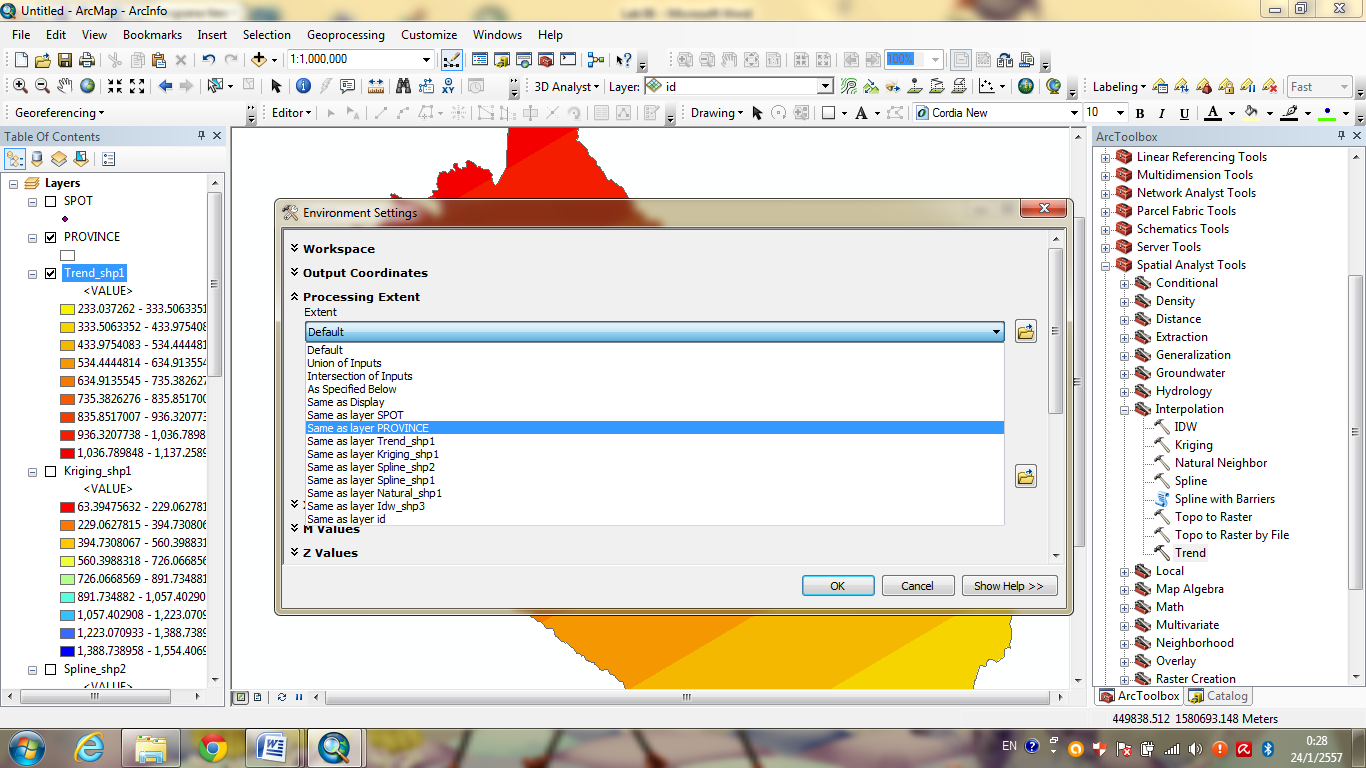The width and height of the screenshot is (1366, 768).
Task: Click the Show Help button
Action: click(x=1008, y=586)
